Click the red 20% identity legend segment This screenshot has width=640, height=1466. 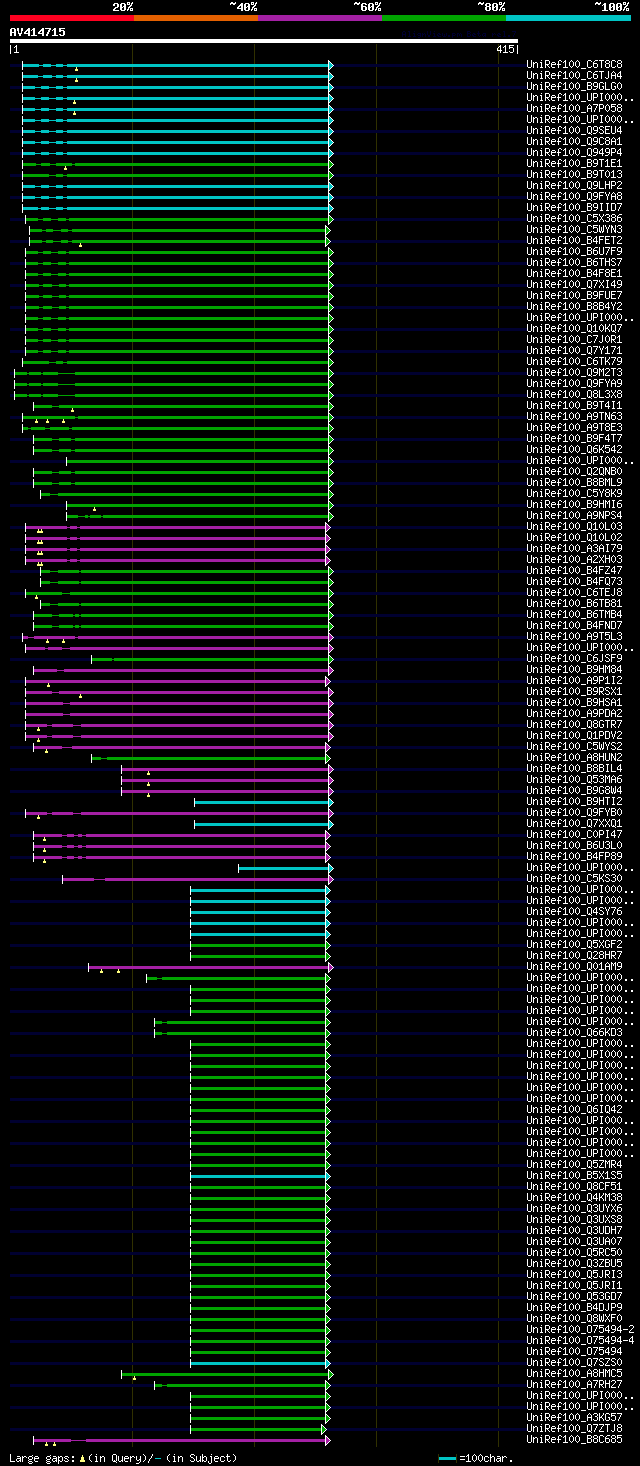tap(71, 17)
